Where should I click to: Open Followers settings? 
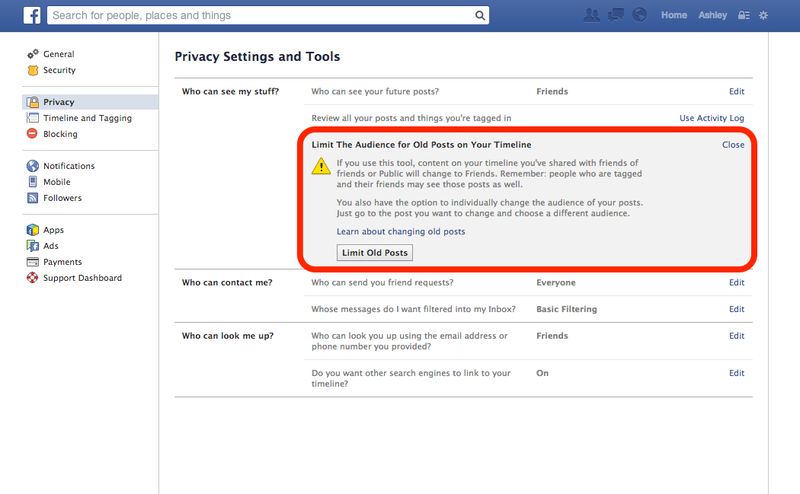62,197
